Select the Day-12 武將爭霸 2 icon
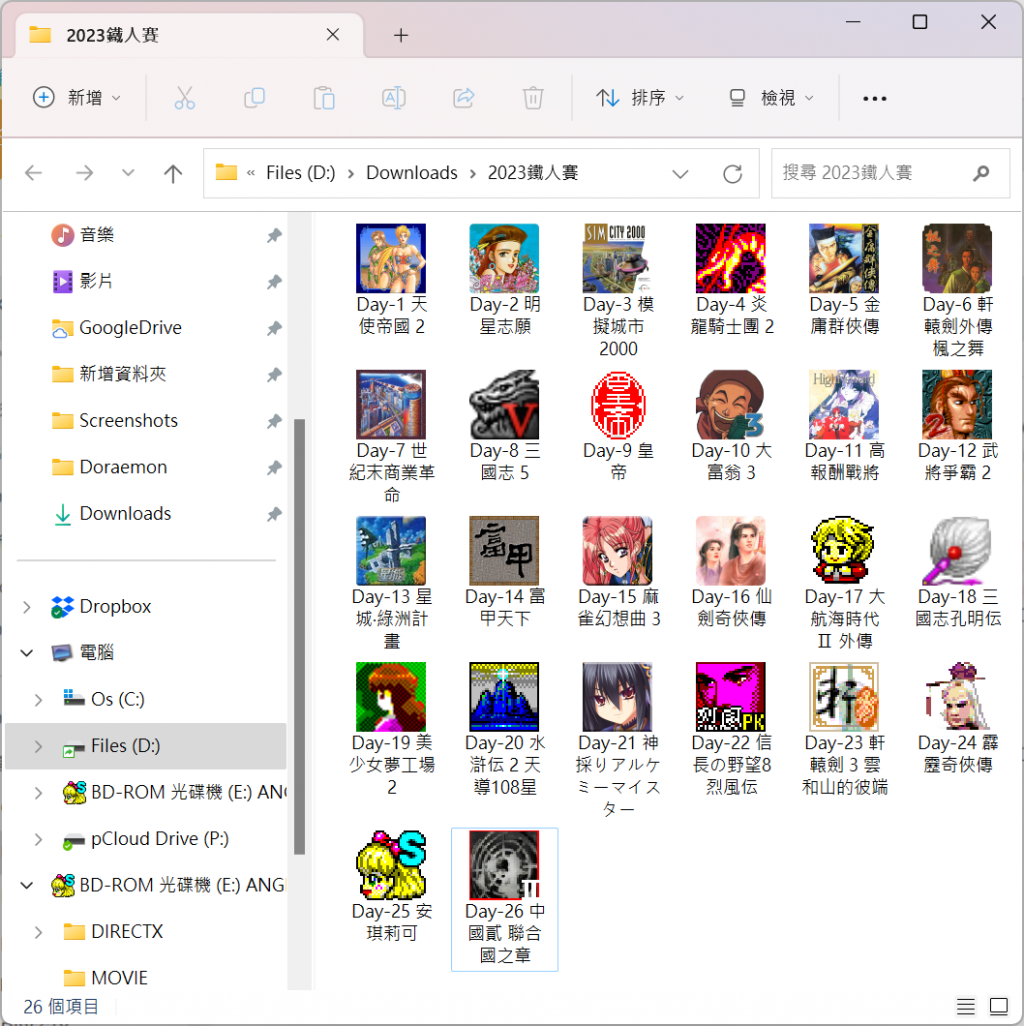This screenshot has width=1024, height=1026. [x=957, y=426]
